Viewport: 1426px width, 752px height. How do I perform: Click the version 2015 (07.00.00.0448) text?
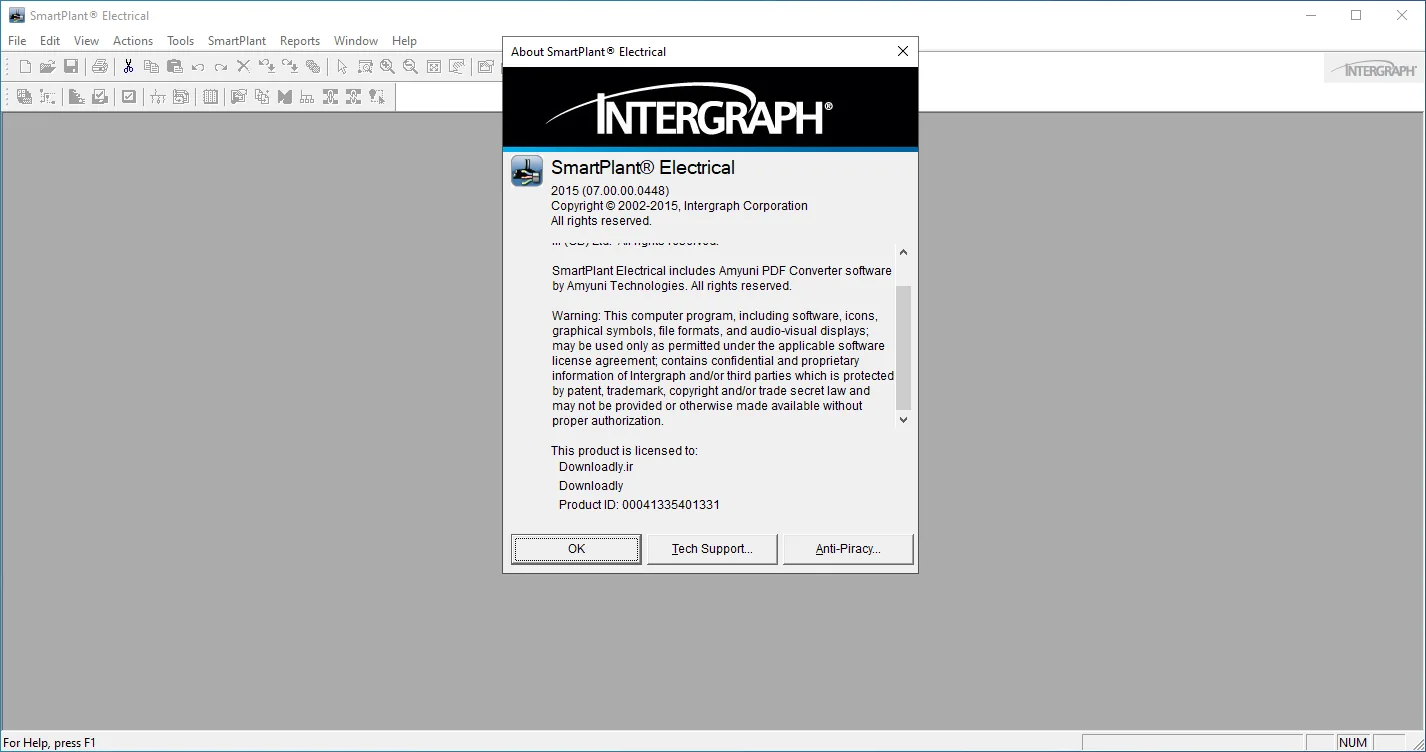610,190
